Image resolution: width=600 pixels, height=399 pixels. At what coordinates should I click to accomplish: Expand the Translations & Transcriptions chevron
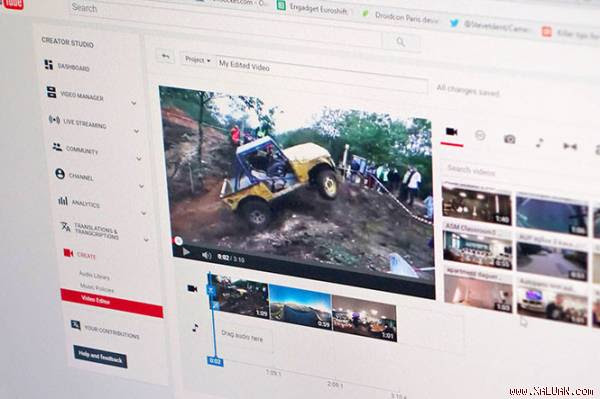pos(146,240)
